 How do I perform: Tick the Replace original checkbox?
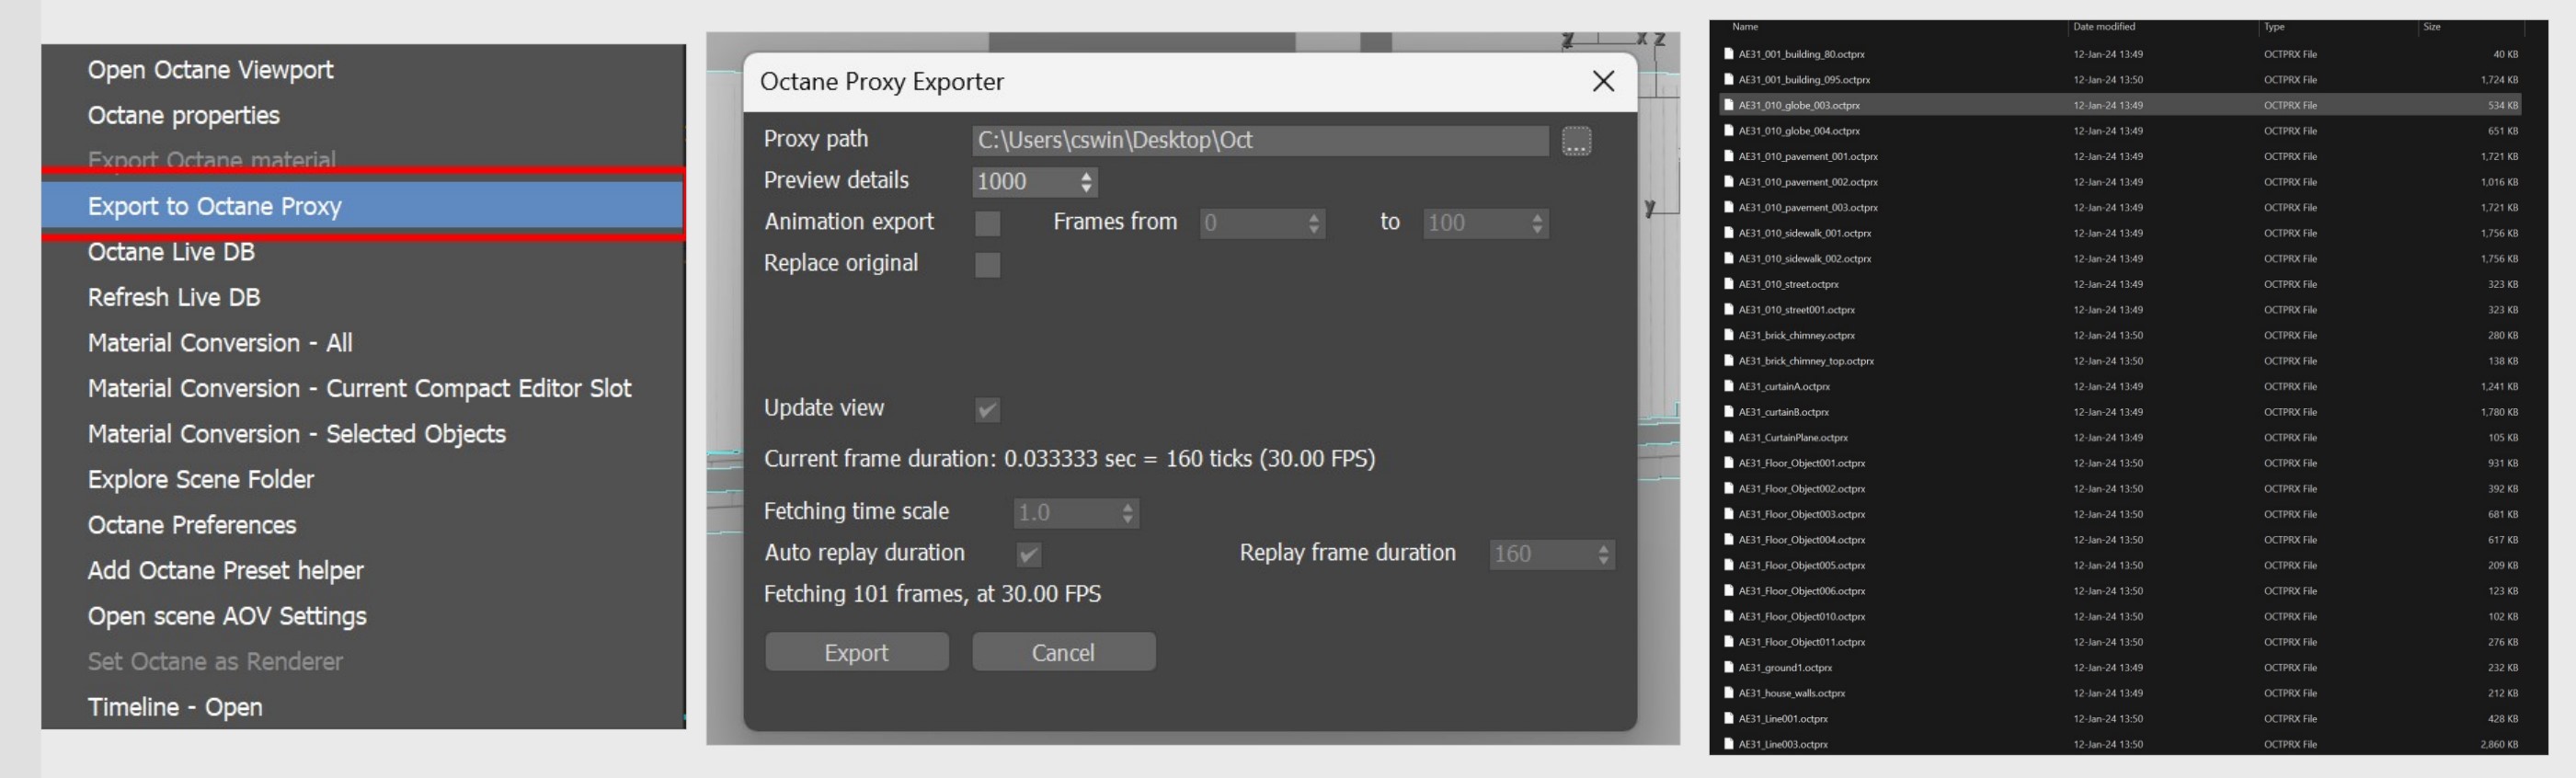coord(987,265)
